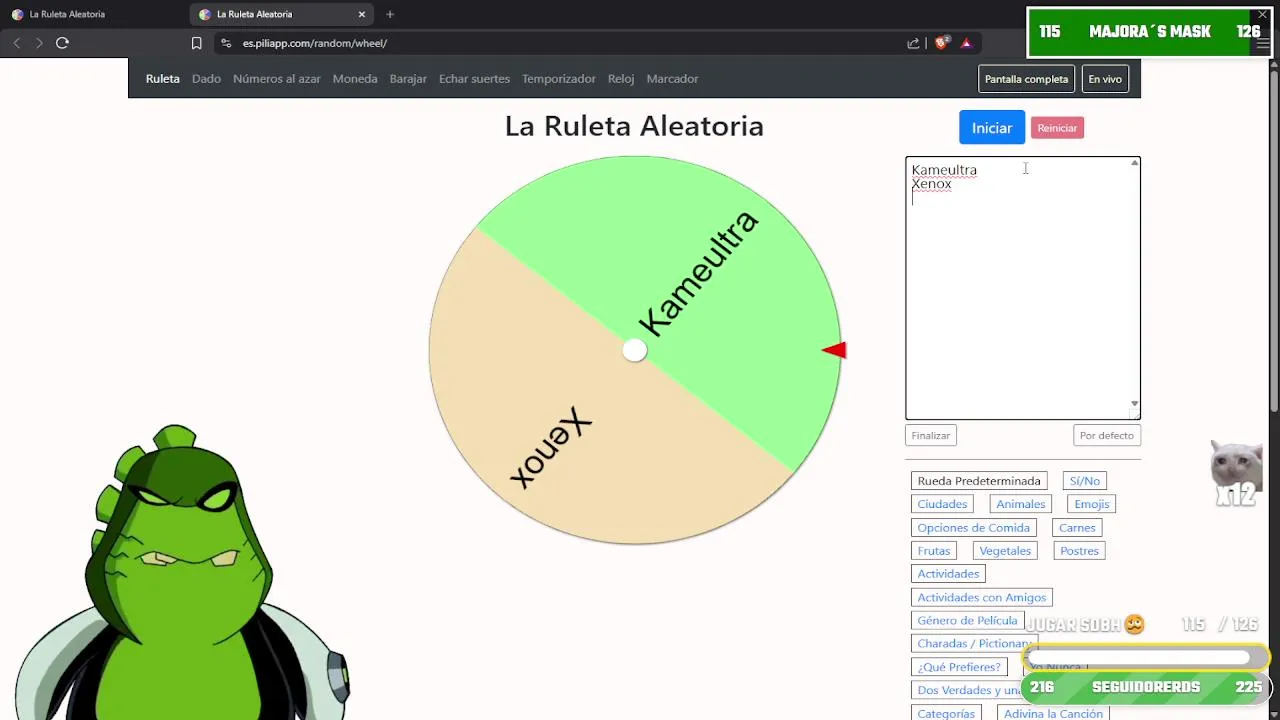
Task: Close the active La Ruleta Aleatoria tab
Action: [x=362, y=14]
